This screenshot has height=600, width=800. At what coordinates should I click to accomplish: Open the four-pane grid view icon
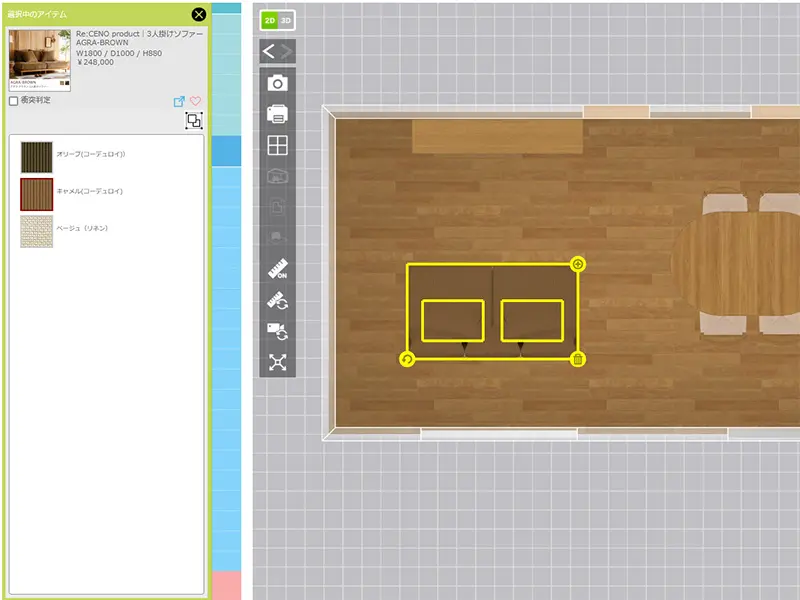277,145
